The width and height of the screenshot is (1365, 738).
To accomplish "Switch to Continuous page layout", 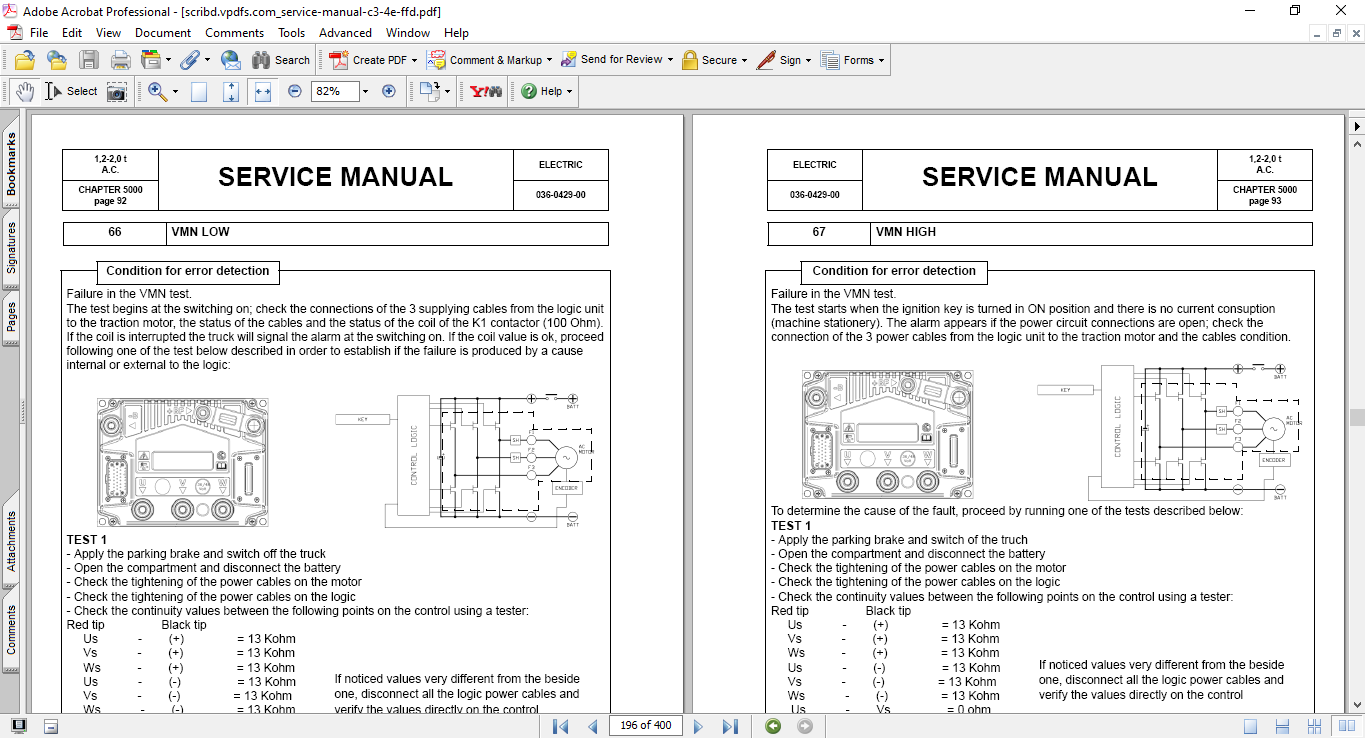I will coord(1284,726).
